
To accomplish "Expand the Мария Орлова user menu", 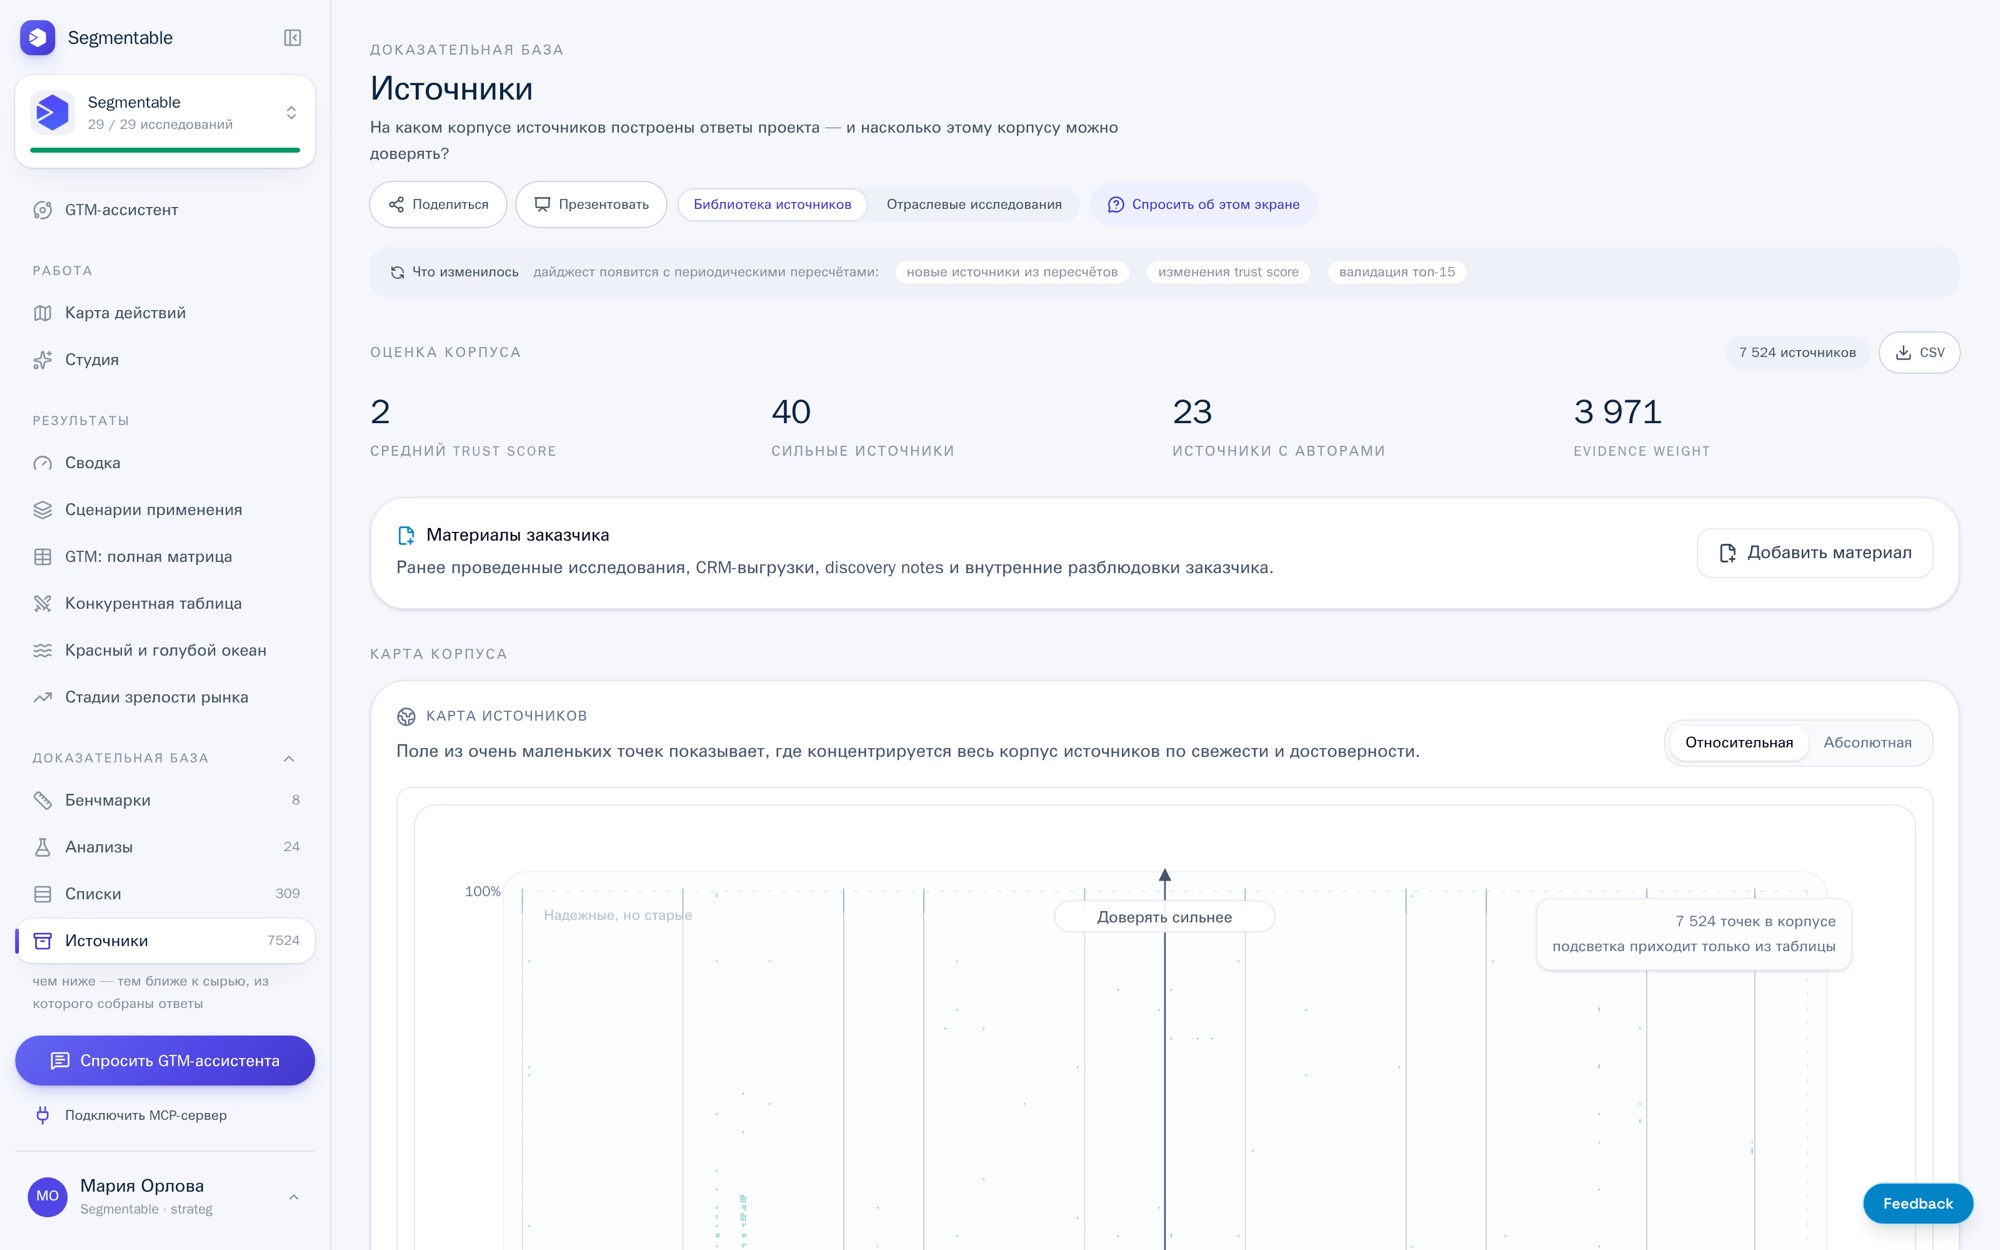I will (x=294, y=1197).
